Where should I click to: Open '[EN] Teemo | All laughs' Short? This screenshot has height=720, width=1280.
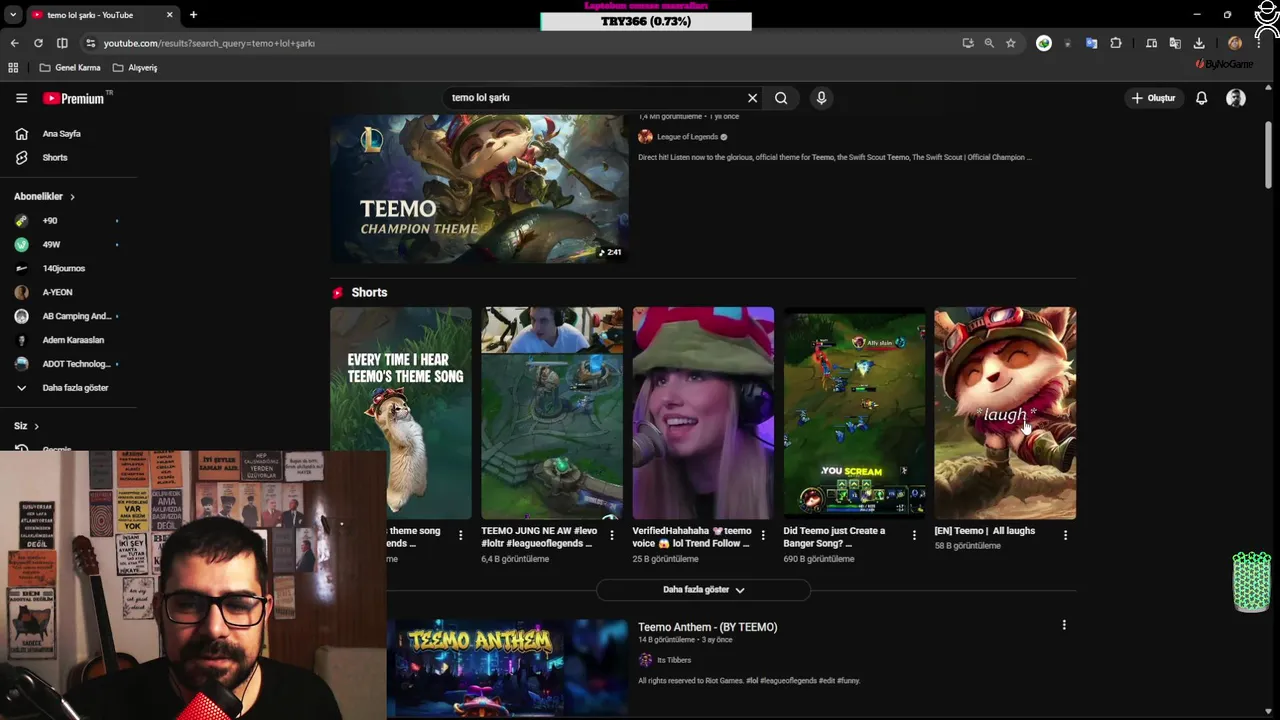click(1005, 413)
